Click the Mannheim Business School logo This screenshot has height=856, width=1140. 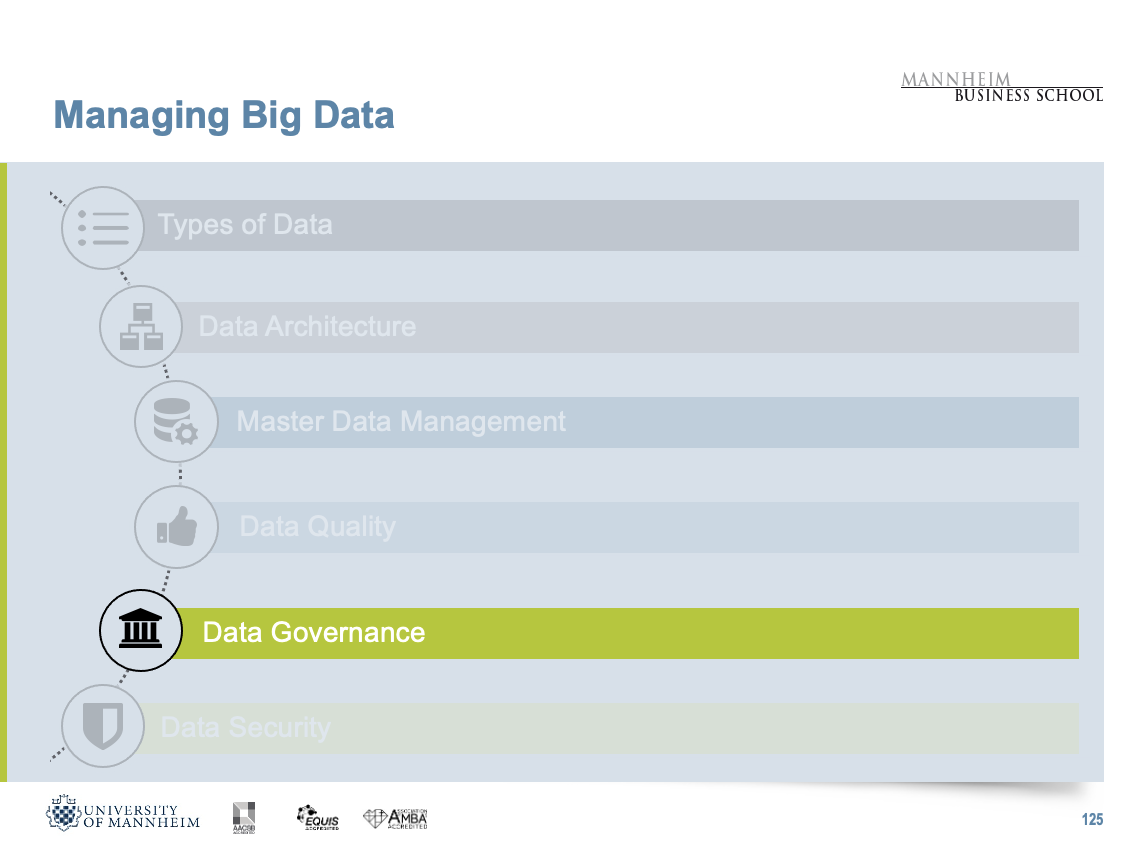coord(1001,87)
